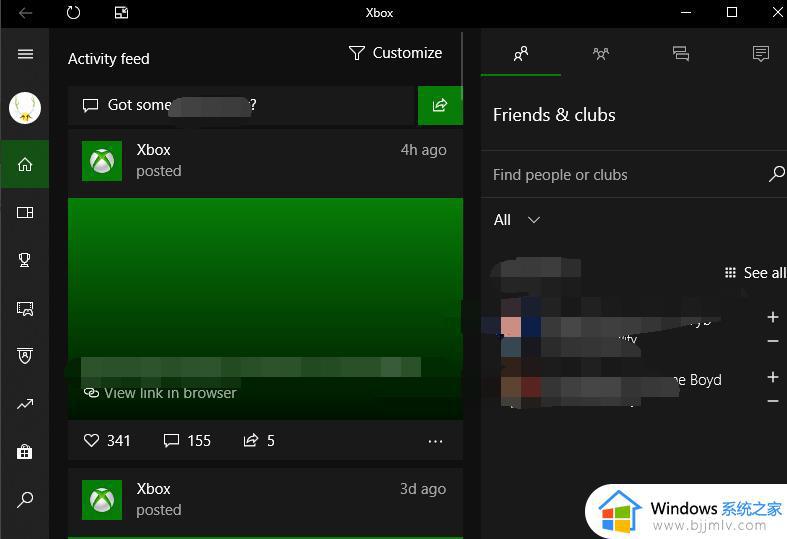Open more options ellipsis on post
Image resolution: width=787 pixels, height=539 pixels.
[x=435, y=441]
